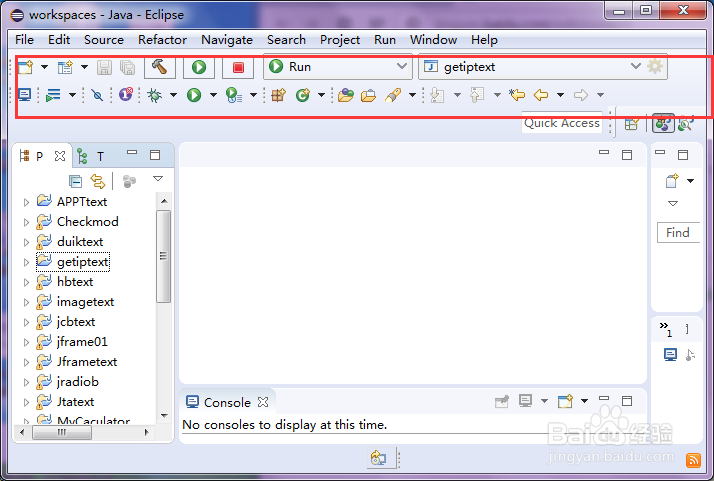Open the Refactor menu
This screenshot has height=481, width=714.
pyautogui.click(x=163, y=40)
